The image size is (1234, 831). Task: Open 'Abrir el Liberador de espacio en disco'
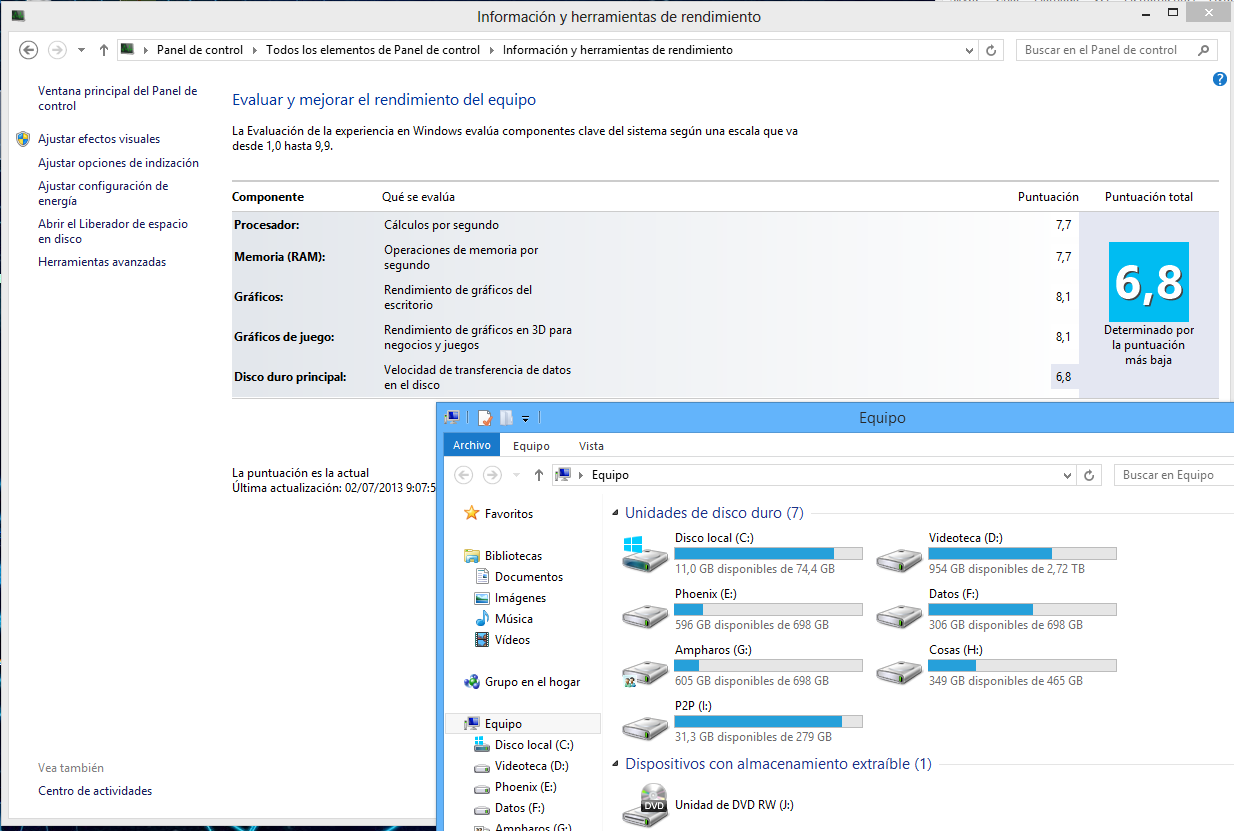[113, 232]
